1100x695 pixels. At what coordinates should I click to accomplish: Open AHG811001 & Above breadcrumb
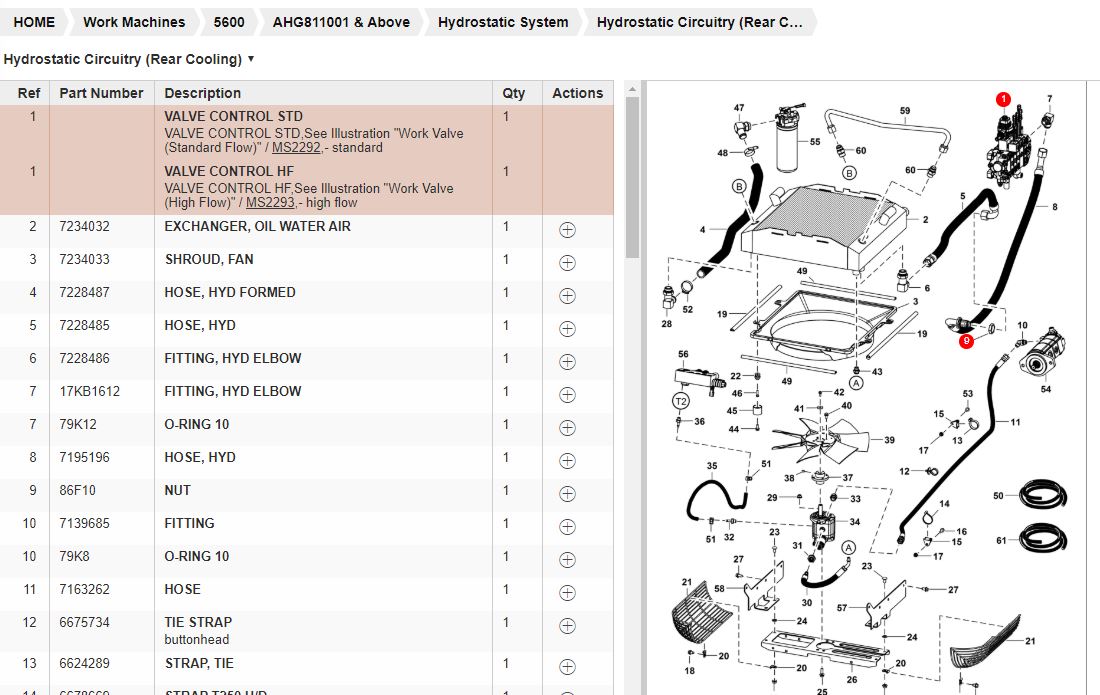[x=341, y=22]
